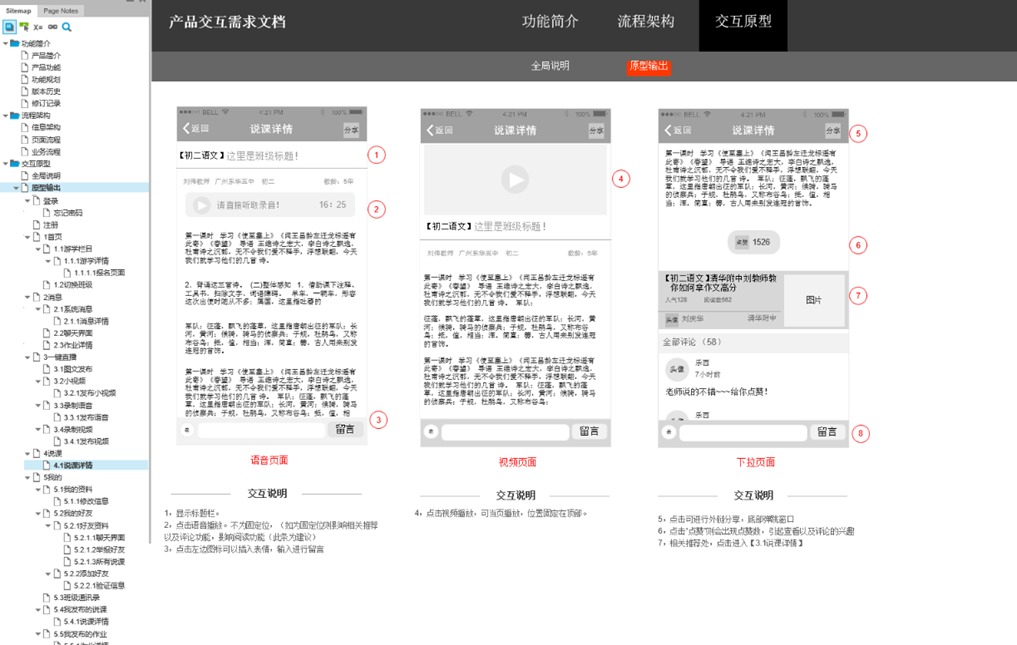Image resolution: width=1017 pixels, height=645 pixels.
Task: Collapse the 5我的 tree node arrow
Action: click(x=27, y=477)
